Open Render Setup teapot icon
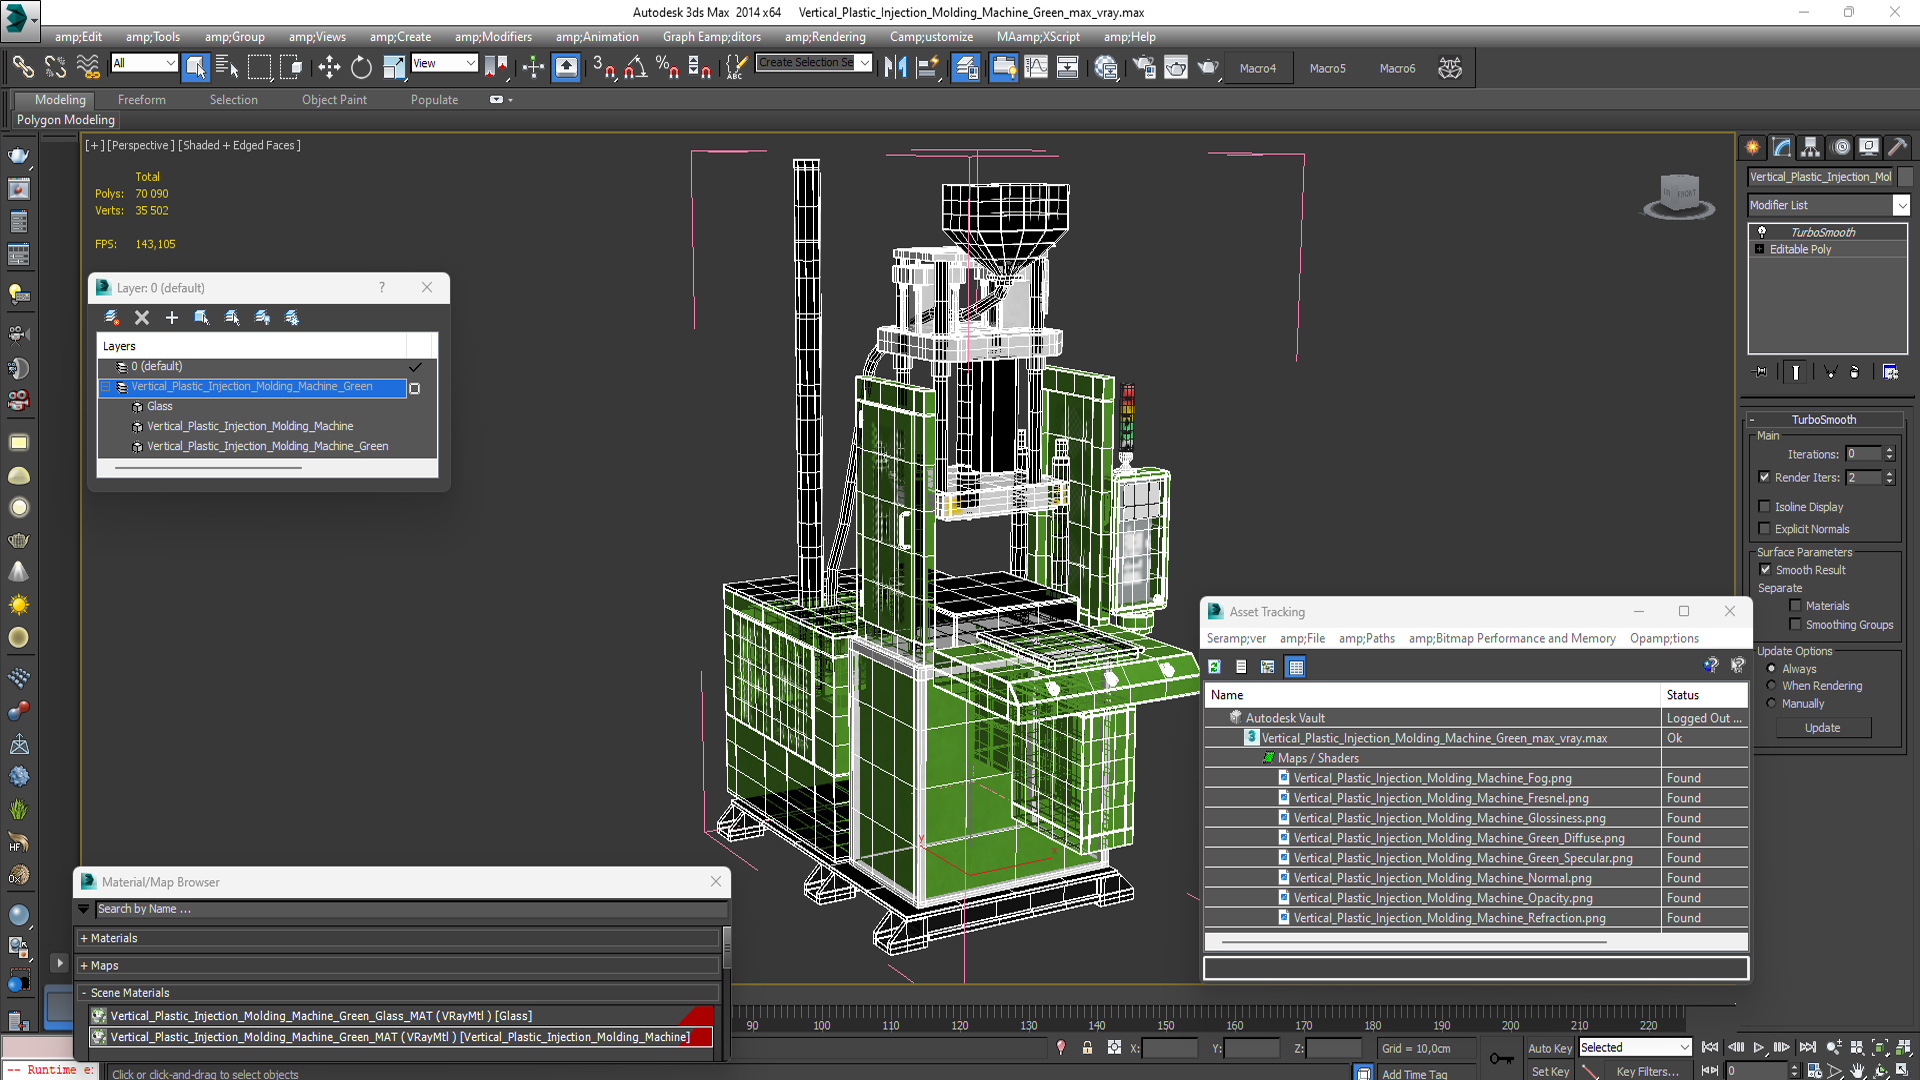Viewport: 1920px width, 1080px height. pyautogui.click(x=1143, y=67)
